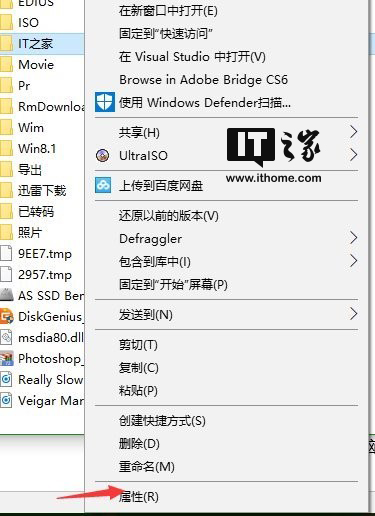
Task: Click the 已转码 folder icon
Action: (x=6, y=212)
